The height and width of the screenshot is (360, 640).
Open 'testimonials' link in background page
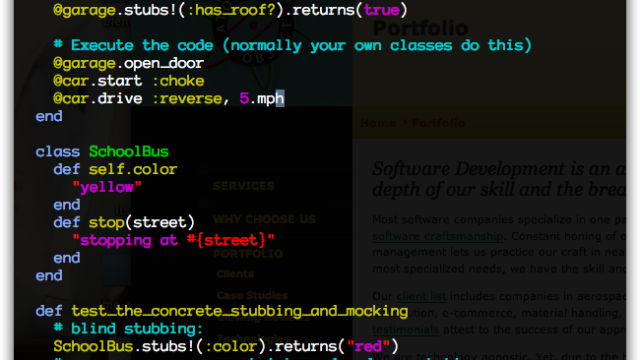coord(405,329)
